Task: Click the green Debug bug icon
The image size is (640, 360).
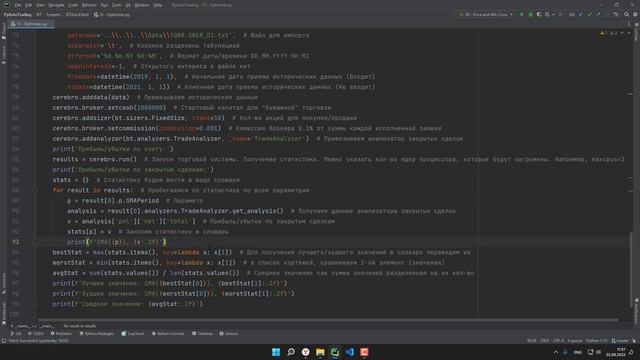Action: coord(530,14)
